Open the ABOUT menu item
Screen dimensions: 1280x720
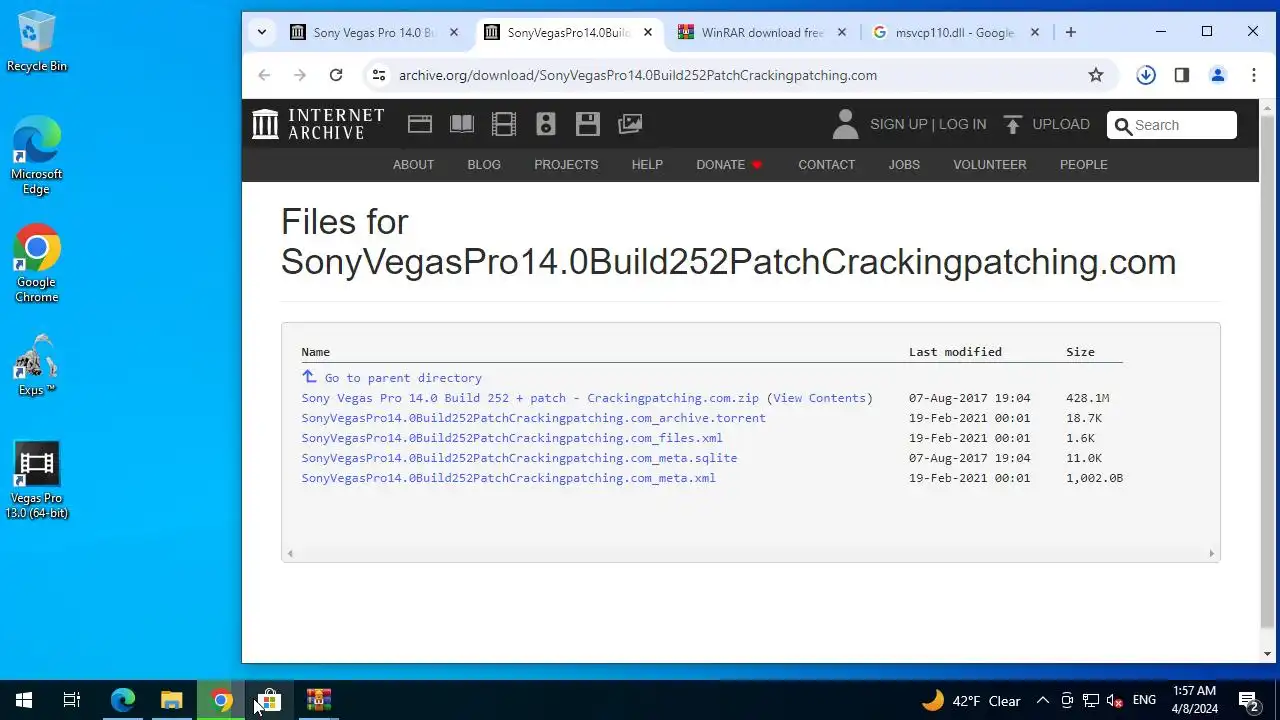tap(413, 164)
